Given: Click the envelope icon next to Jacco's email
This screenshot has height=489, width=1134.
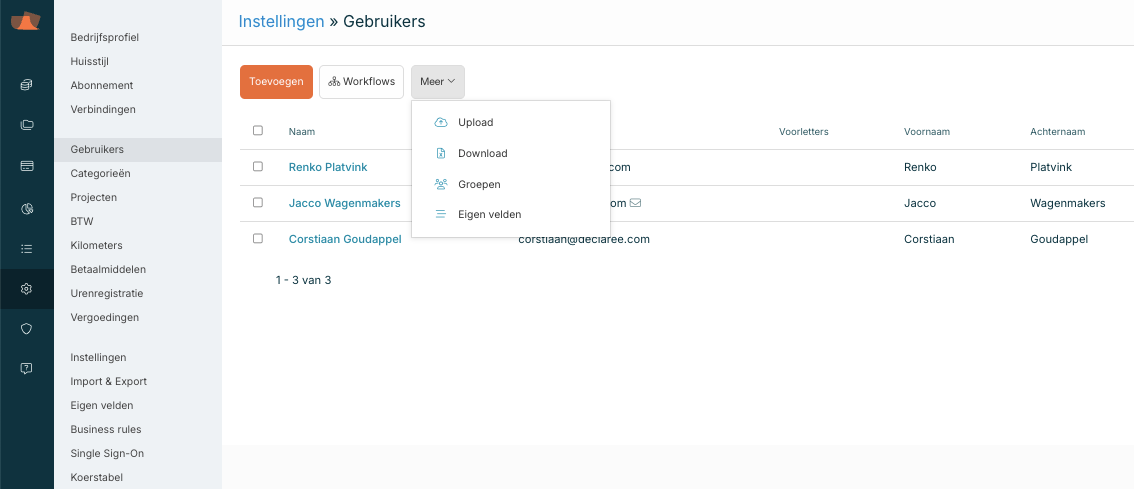Looking at the screenshot, I should (635, 203).
